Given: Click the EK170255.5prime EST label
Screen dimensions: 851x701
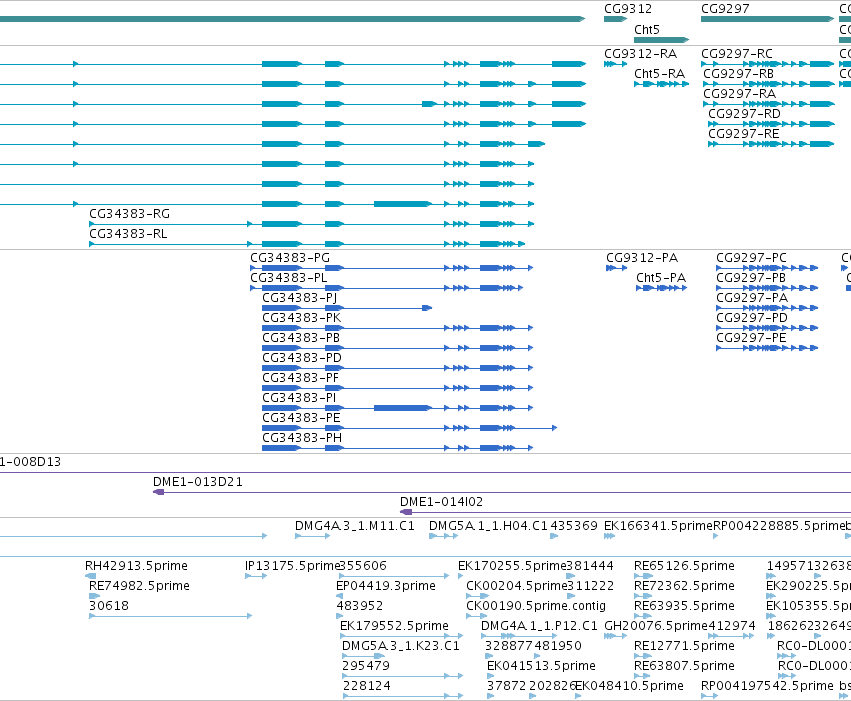Looking at the screenshot, I should pyautogui.click(x=512, y=566).
